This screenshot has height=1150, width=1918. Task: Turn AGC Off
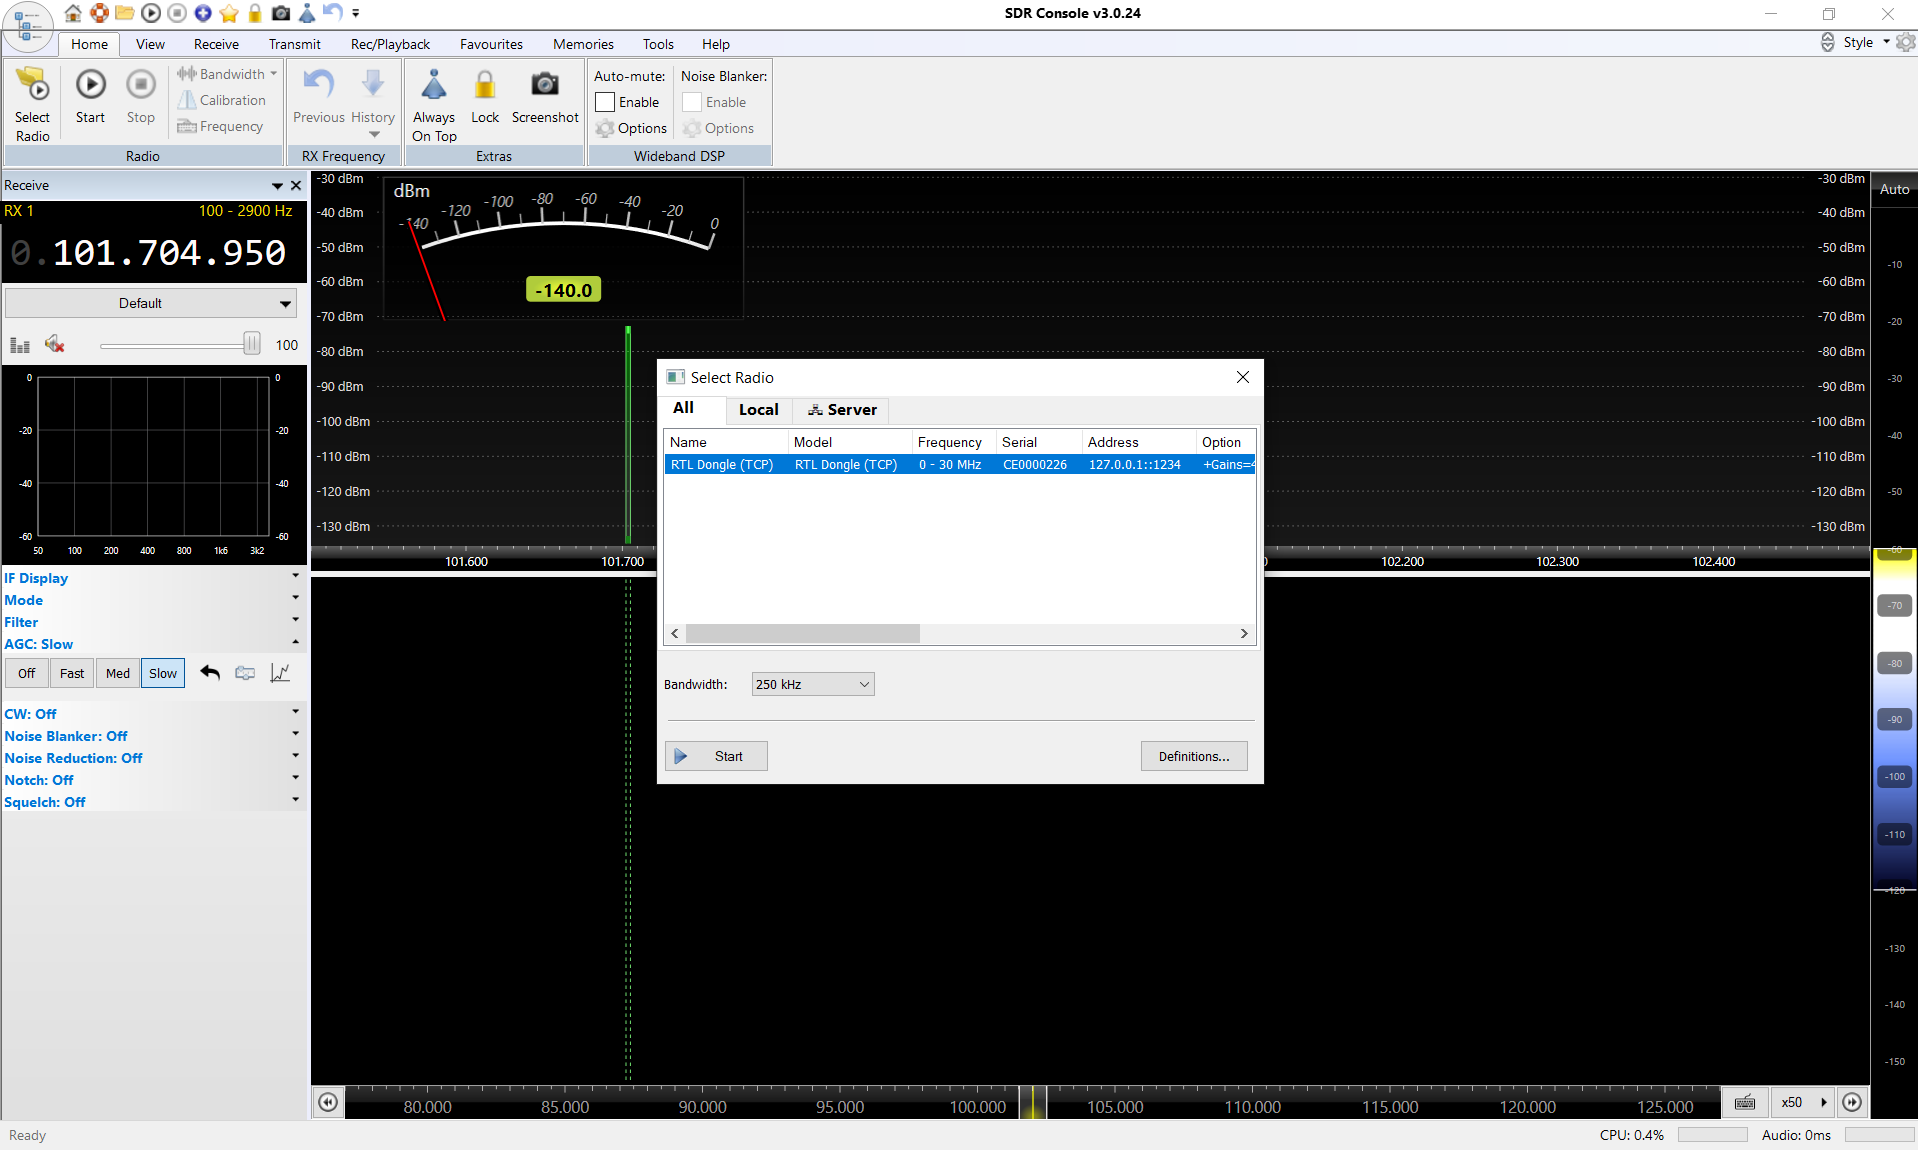coord(27,673)
